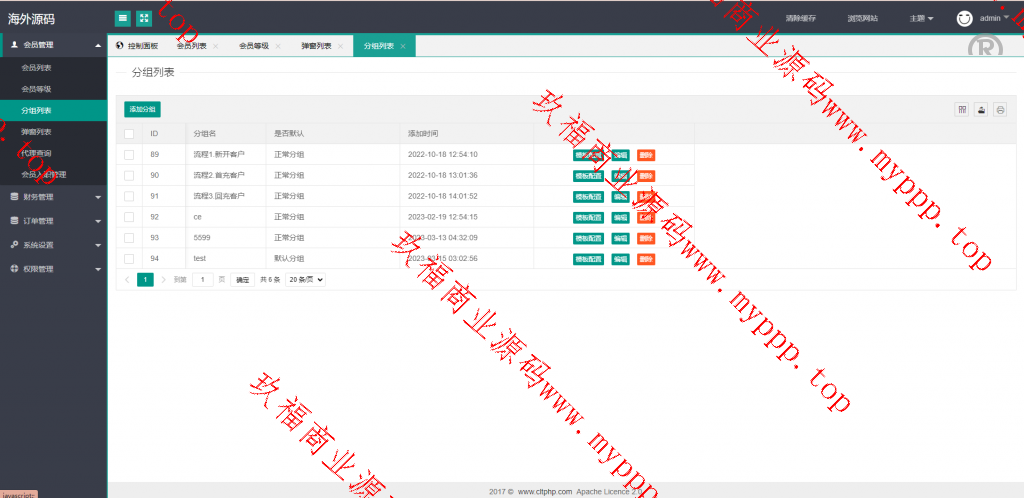Collapse sidebar with the hamburger menu icon
The height and width of the screenshot is (498, 1024).
[122, 18]
